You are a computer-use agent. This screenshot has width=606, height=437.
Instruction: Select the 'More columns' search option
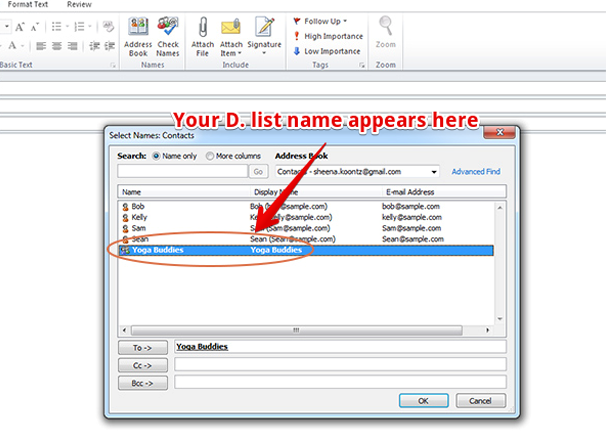(211, 156)
